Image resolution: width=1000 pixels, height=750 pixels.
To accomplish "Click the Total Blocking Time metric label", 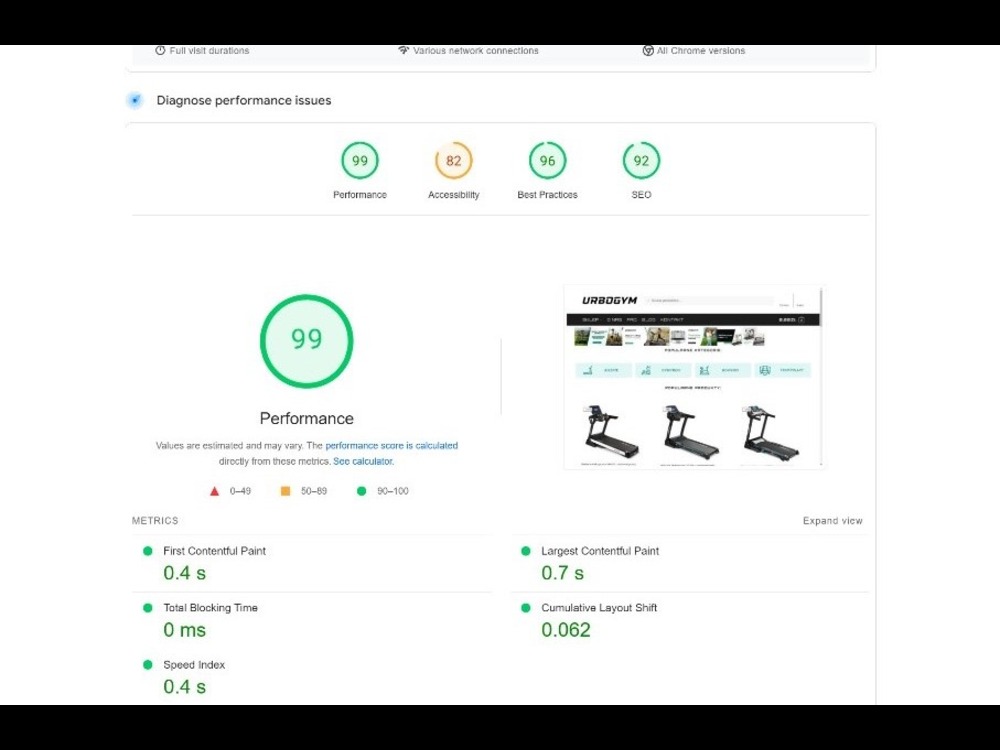I will coord(210,608).
